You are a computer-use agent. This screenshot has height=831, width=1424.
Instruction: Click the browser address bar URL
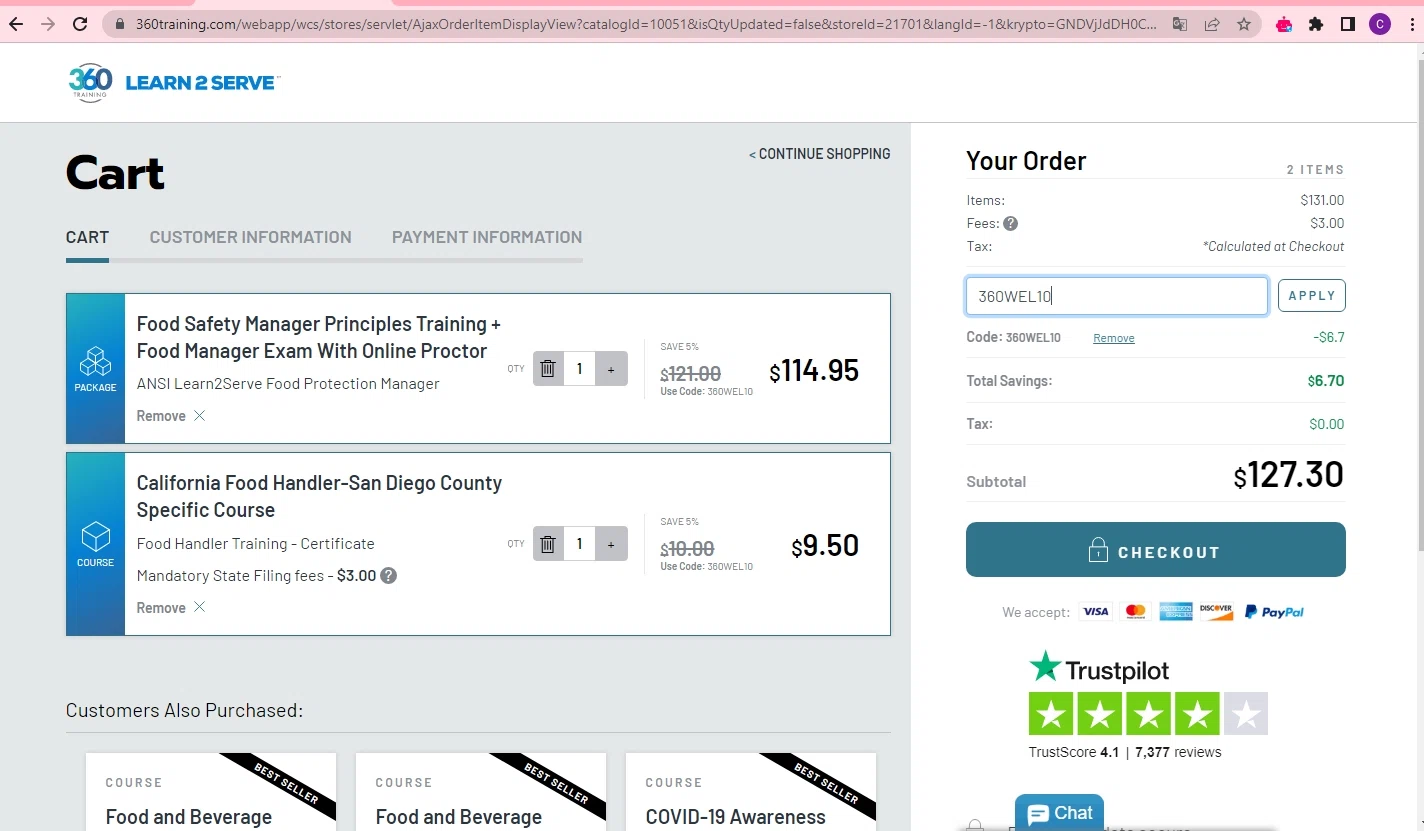(646, 24)
